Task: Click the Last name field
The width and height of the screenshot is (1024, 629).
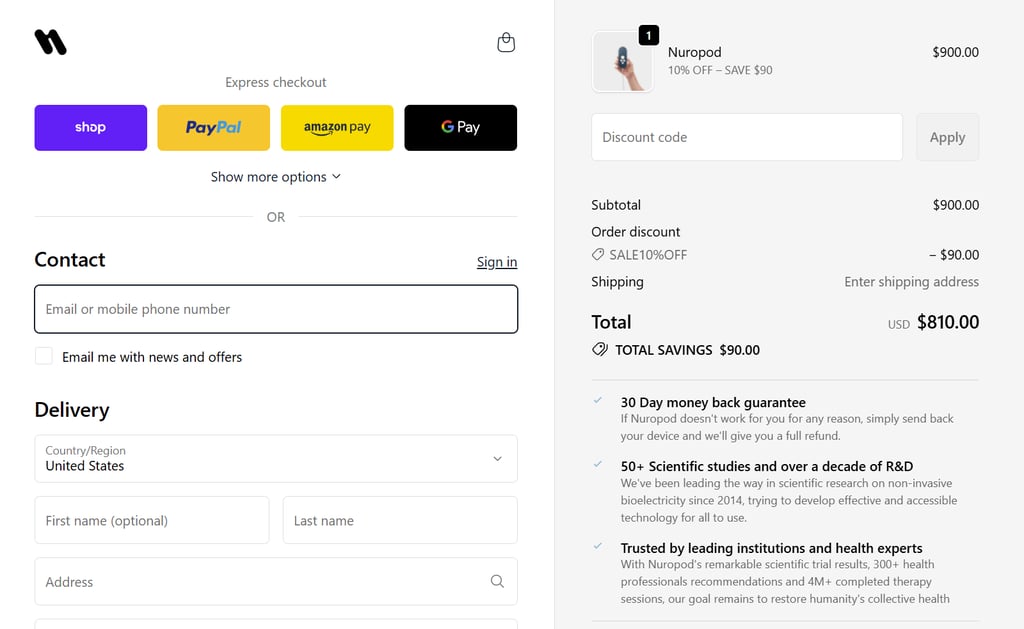Action: 400,520
